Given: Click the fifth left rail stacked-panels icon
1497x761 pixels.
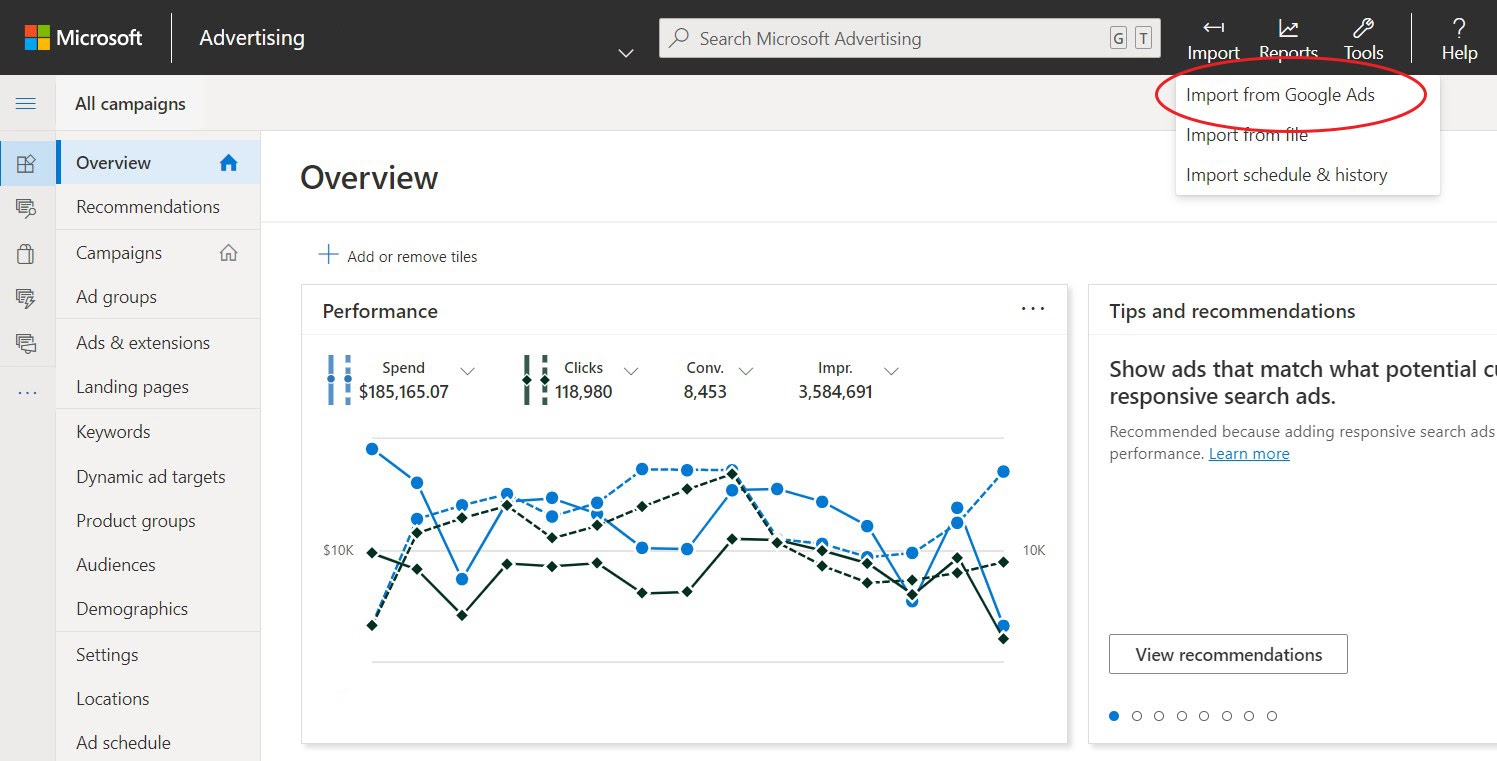Looking at the screenshot, I should (x=27, y=343).
